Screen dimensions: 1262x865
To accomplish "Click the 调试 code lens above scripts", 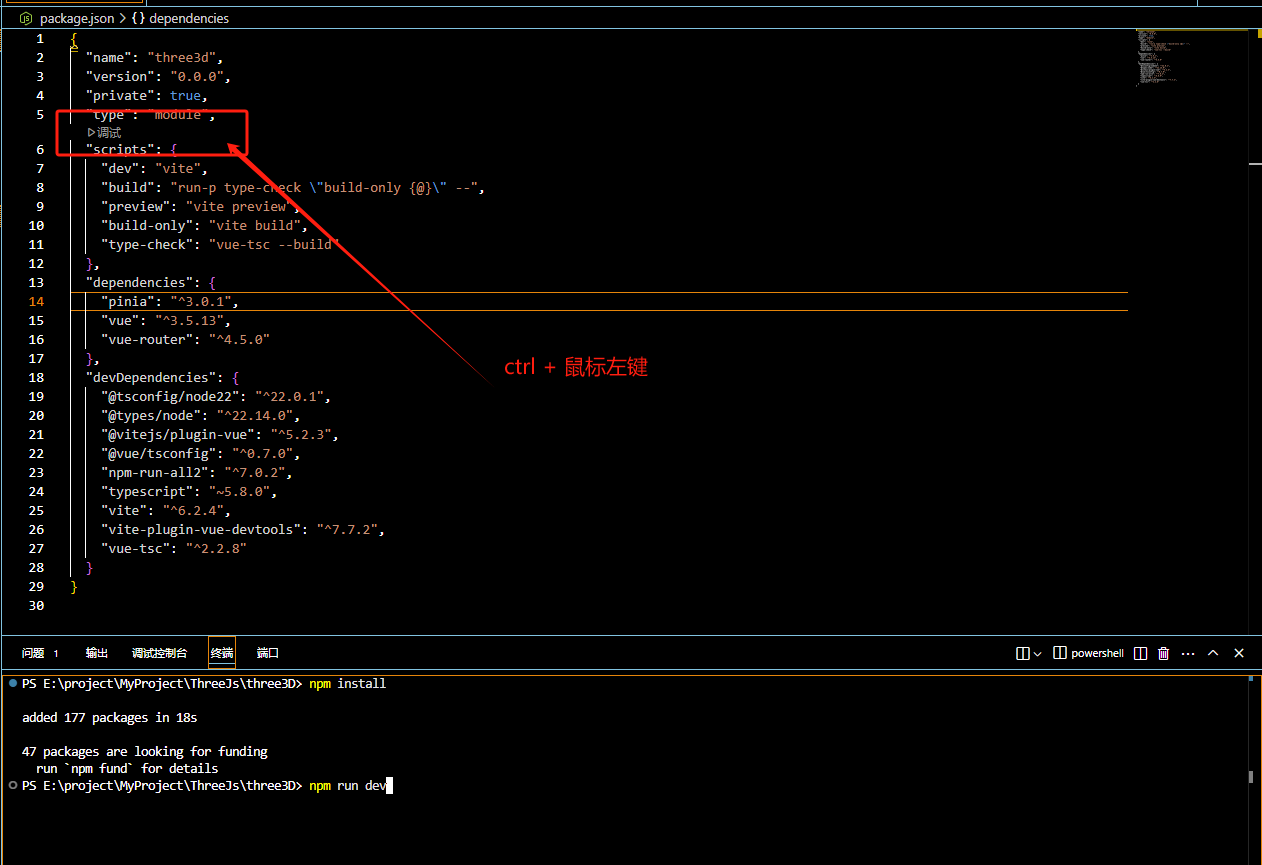I will click(x=103, y=131).
